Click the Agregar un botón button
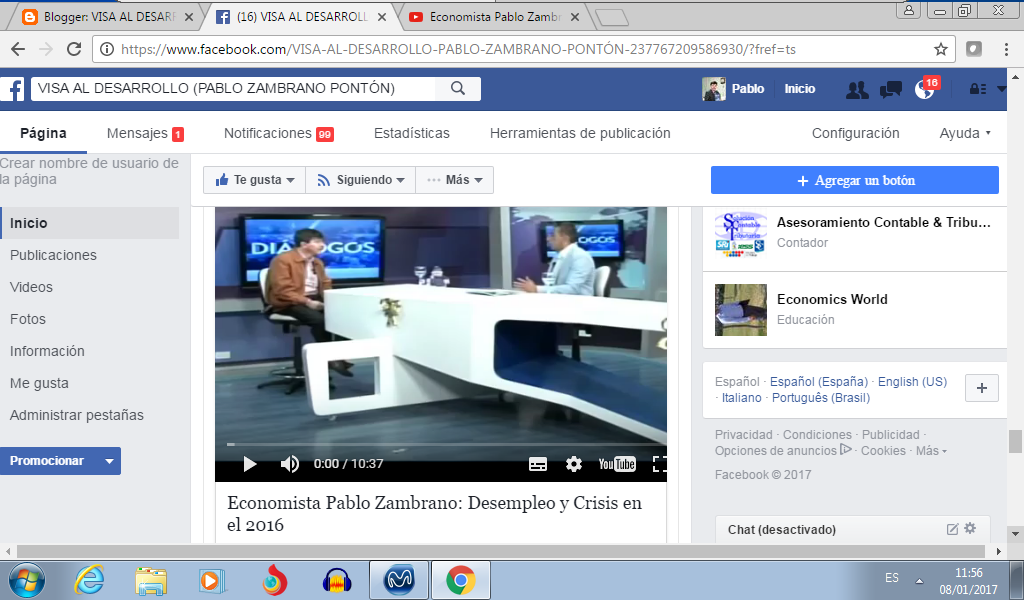This screenshot has width=1024, height=600. [x=855, y=180]
